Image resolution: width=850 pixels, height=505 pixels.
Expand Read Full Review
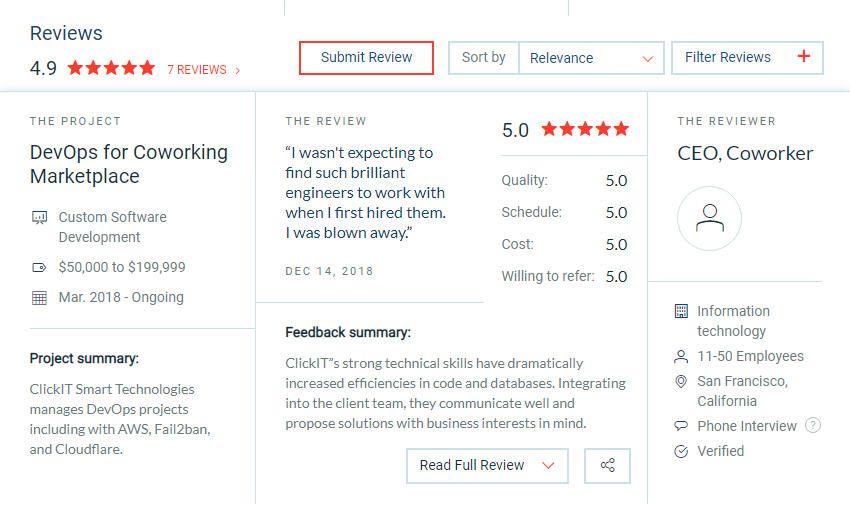[x=487, y=465]
